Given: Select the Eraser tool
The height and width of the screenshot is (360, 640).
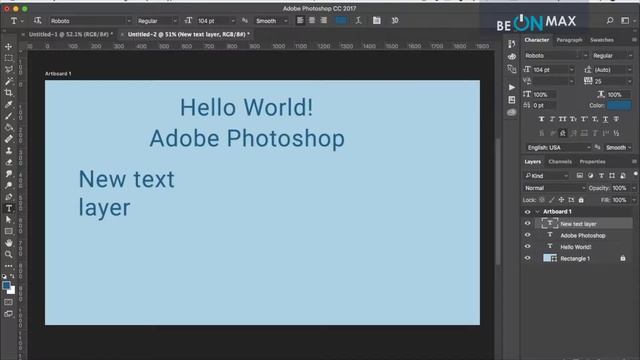Looking at the screenshot, I should pyautogui.click(x=9, y=162).
